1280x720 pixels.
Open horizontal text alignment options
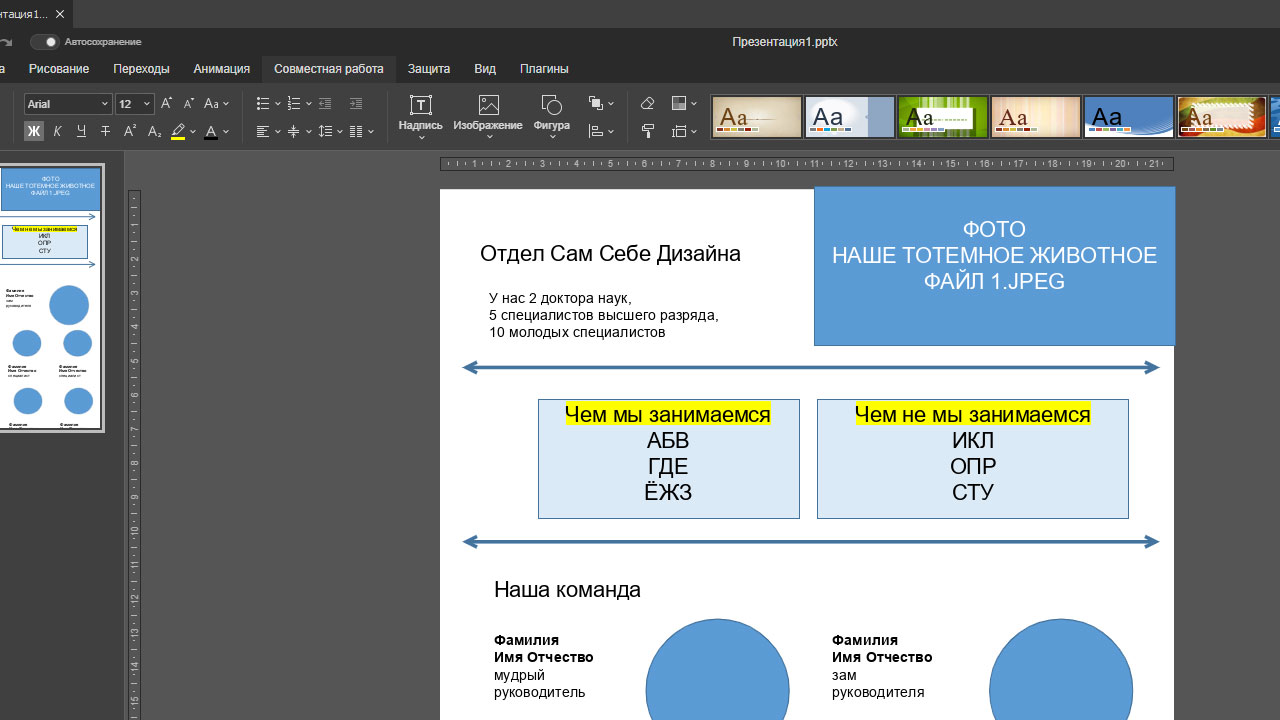pyautogui.click(x=268, y=132)
